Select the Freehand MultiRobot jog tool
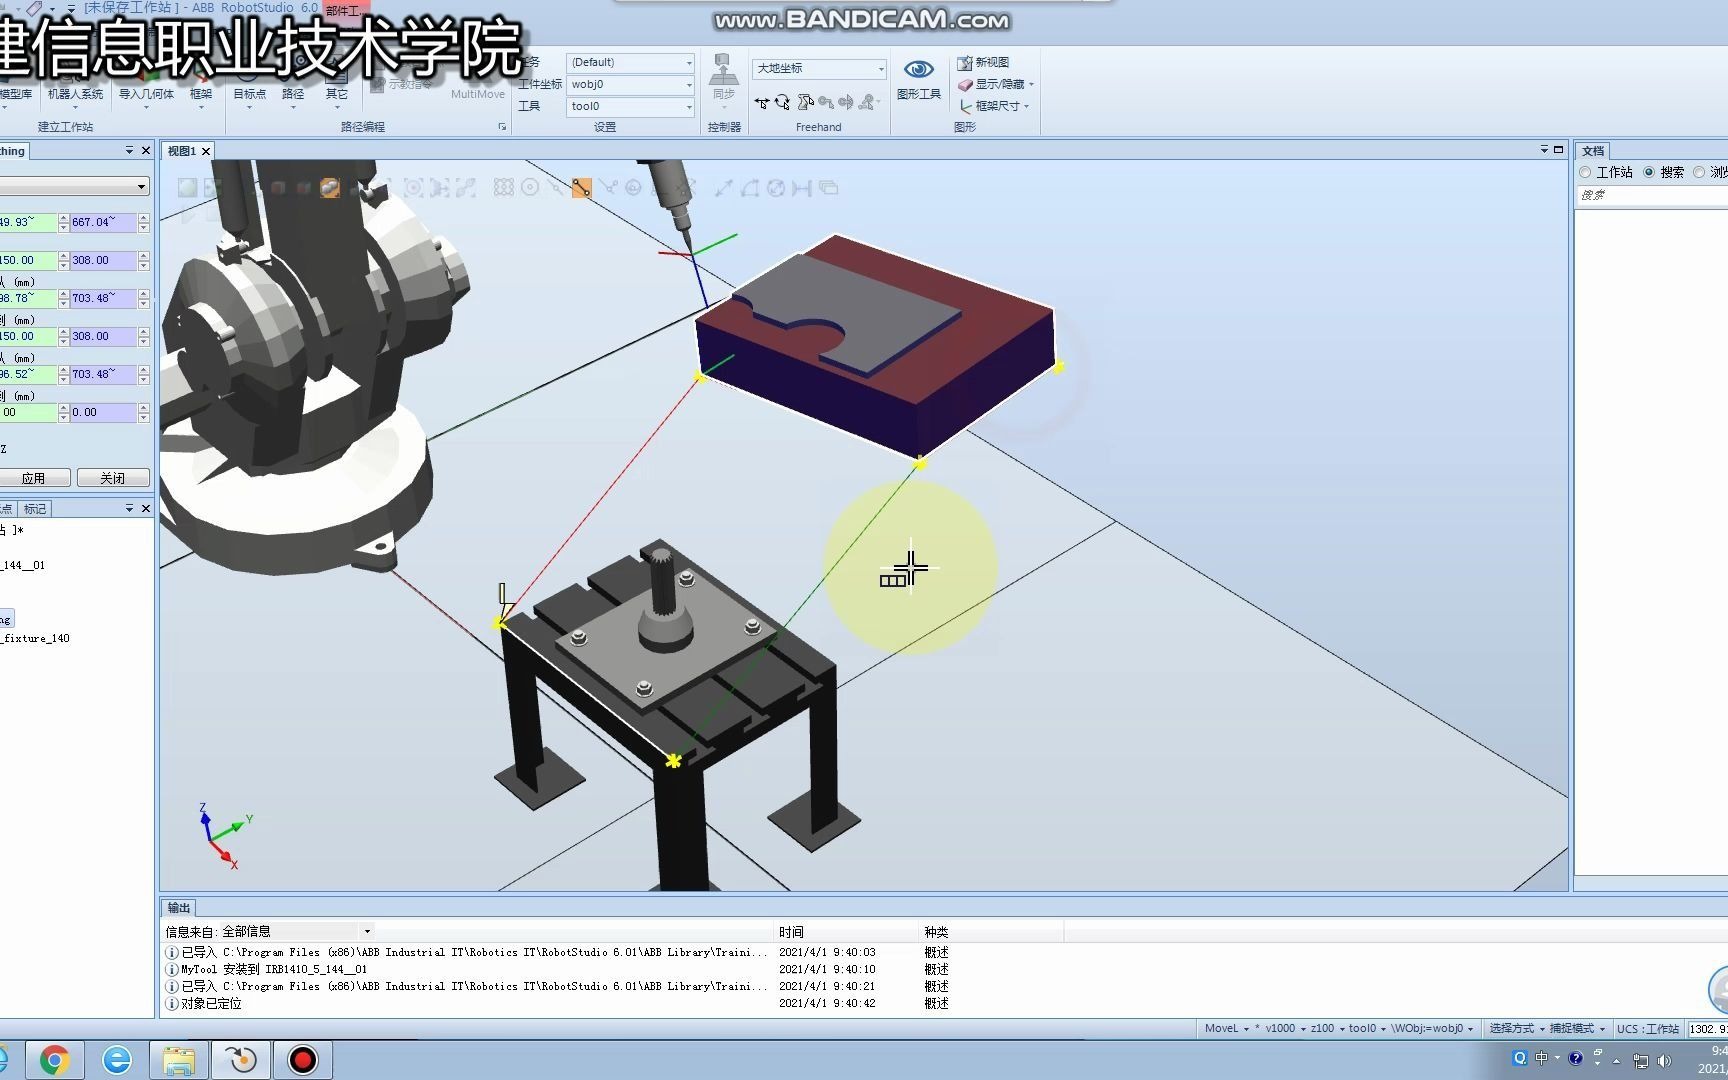Image resolution: width=1728 pixels, height=1080 pixels. [x=867, y=102]
